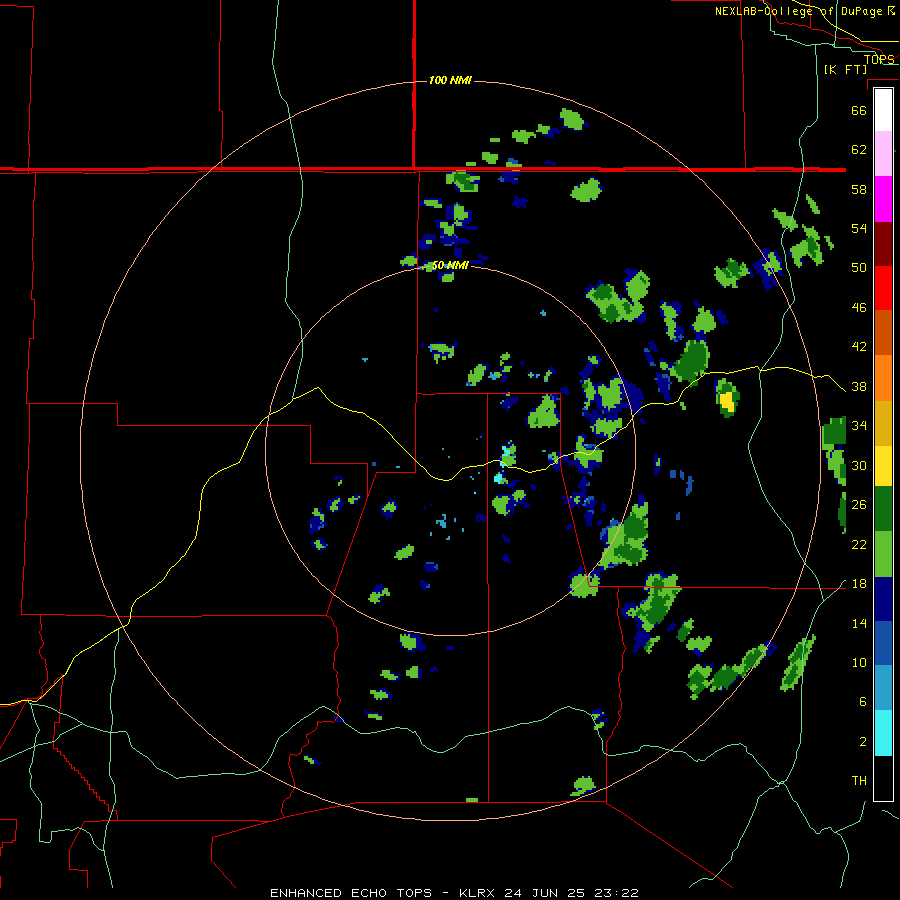
Task: Click the '66' legend value label
Action: 859,110
